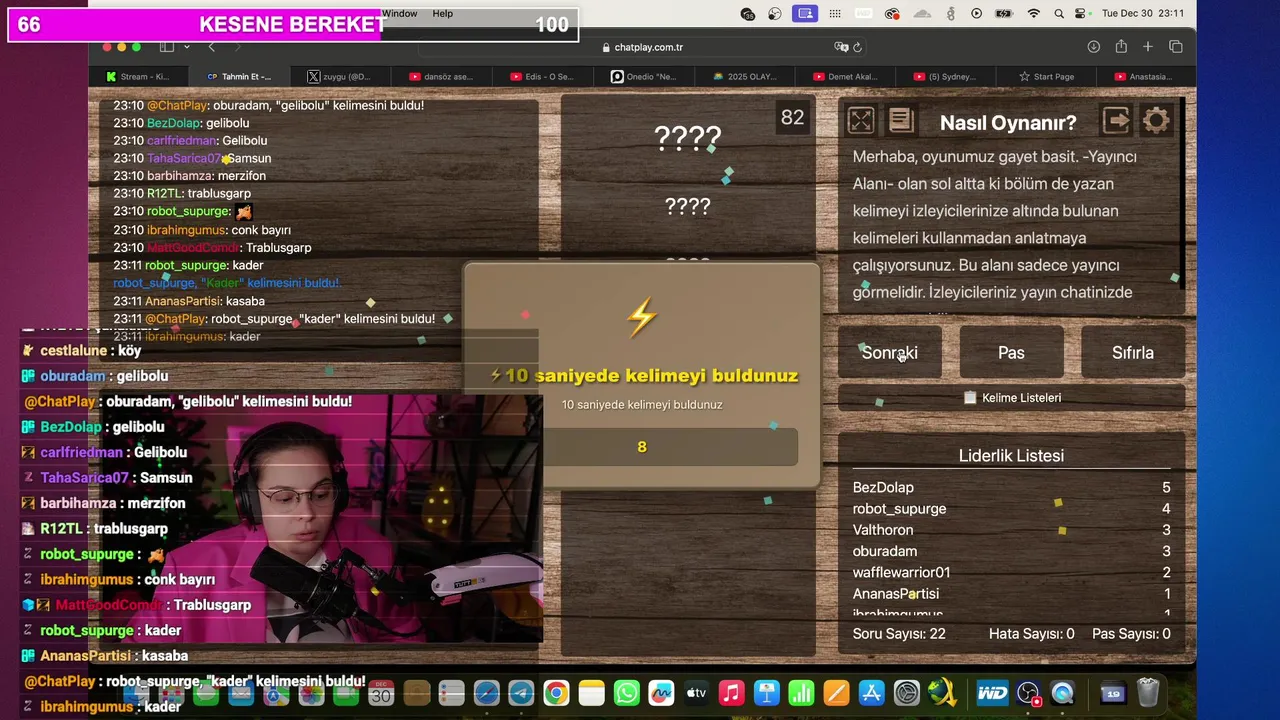This screenshot has height=720, width=1280.
Task: Switch to the Onedio tab
Action: 643,77
